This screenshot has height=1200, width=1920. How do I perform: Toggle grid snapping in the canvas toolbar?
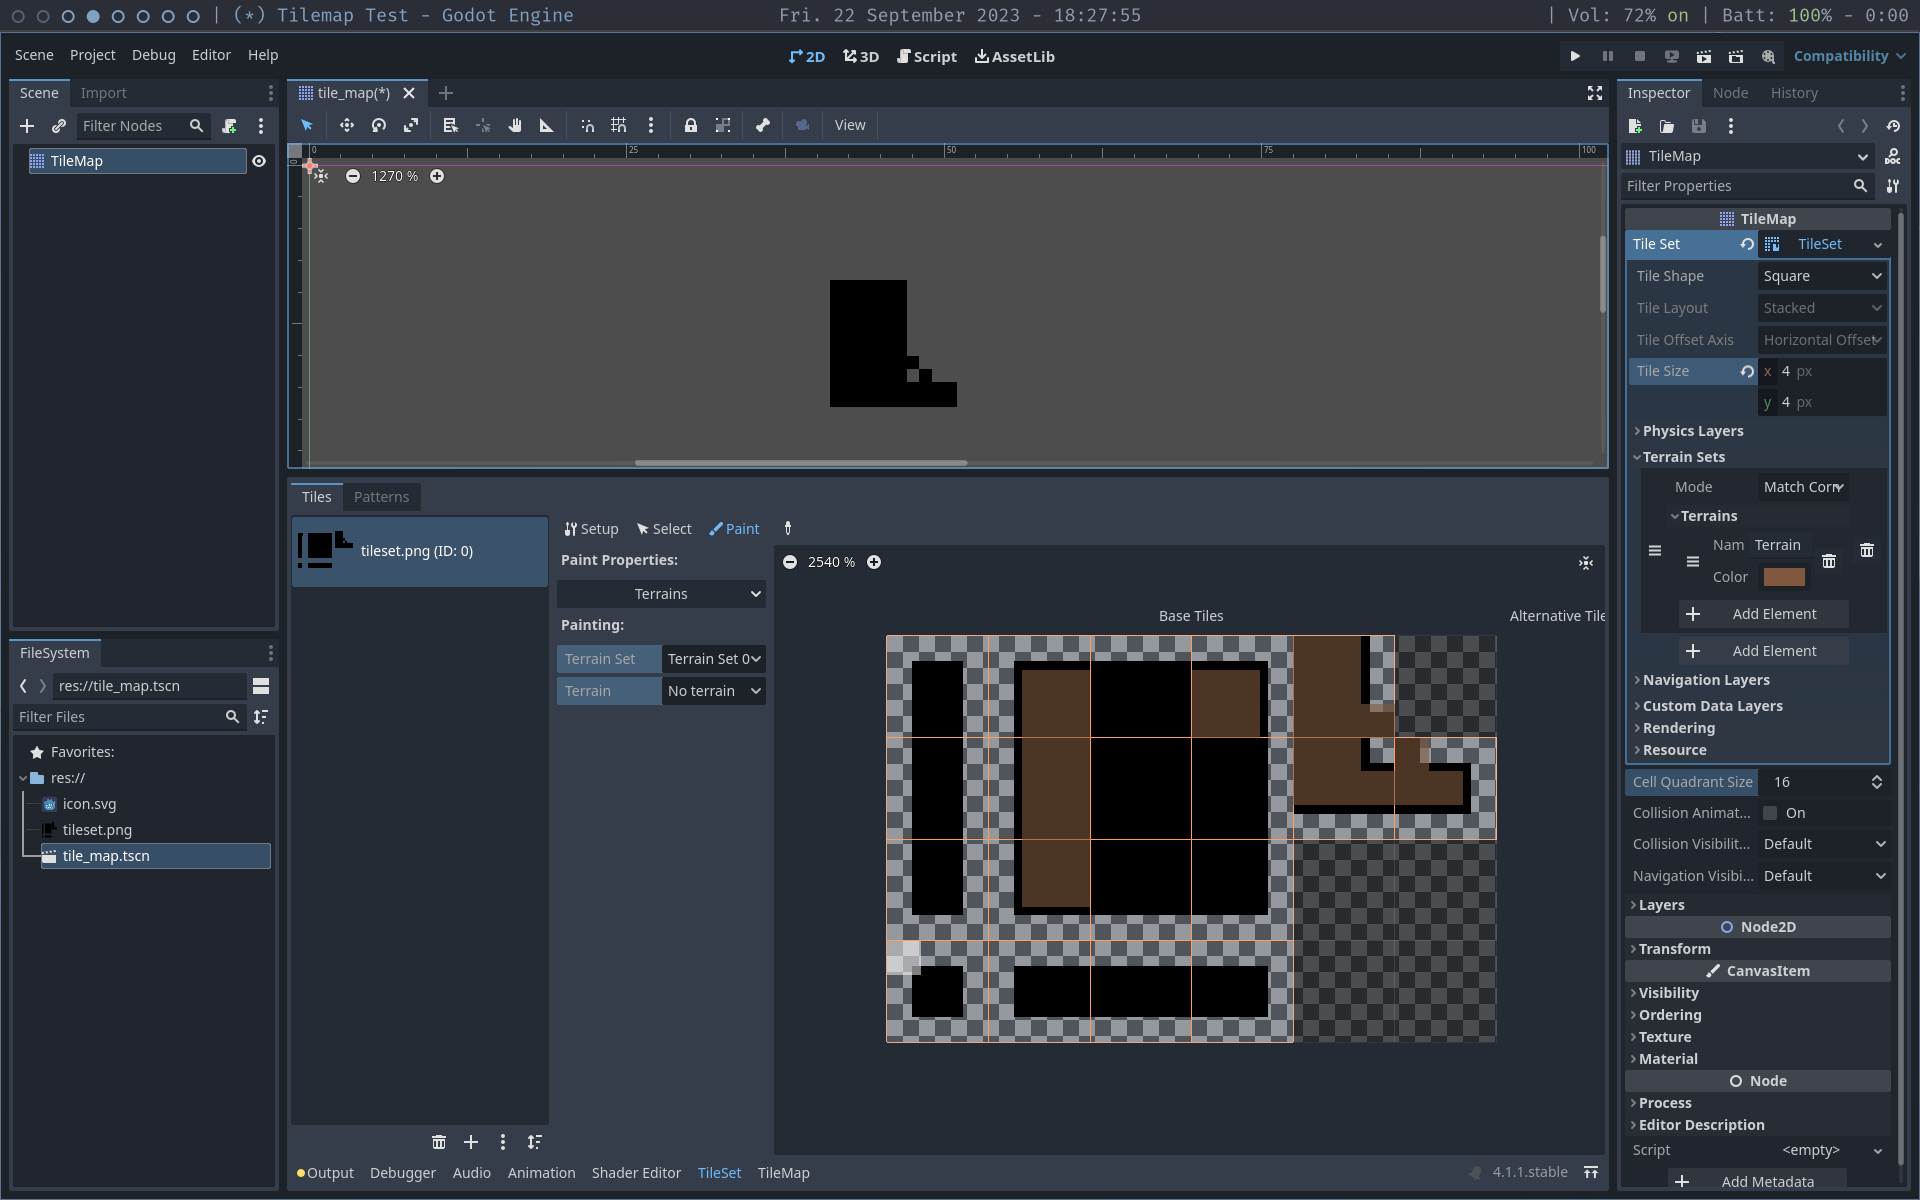point(618,125)
